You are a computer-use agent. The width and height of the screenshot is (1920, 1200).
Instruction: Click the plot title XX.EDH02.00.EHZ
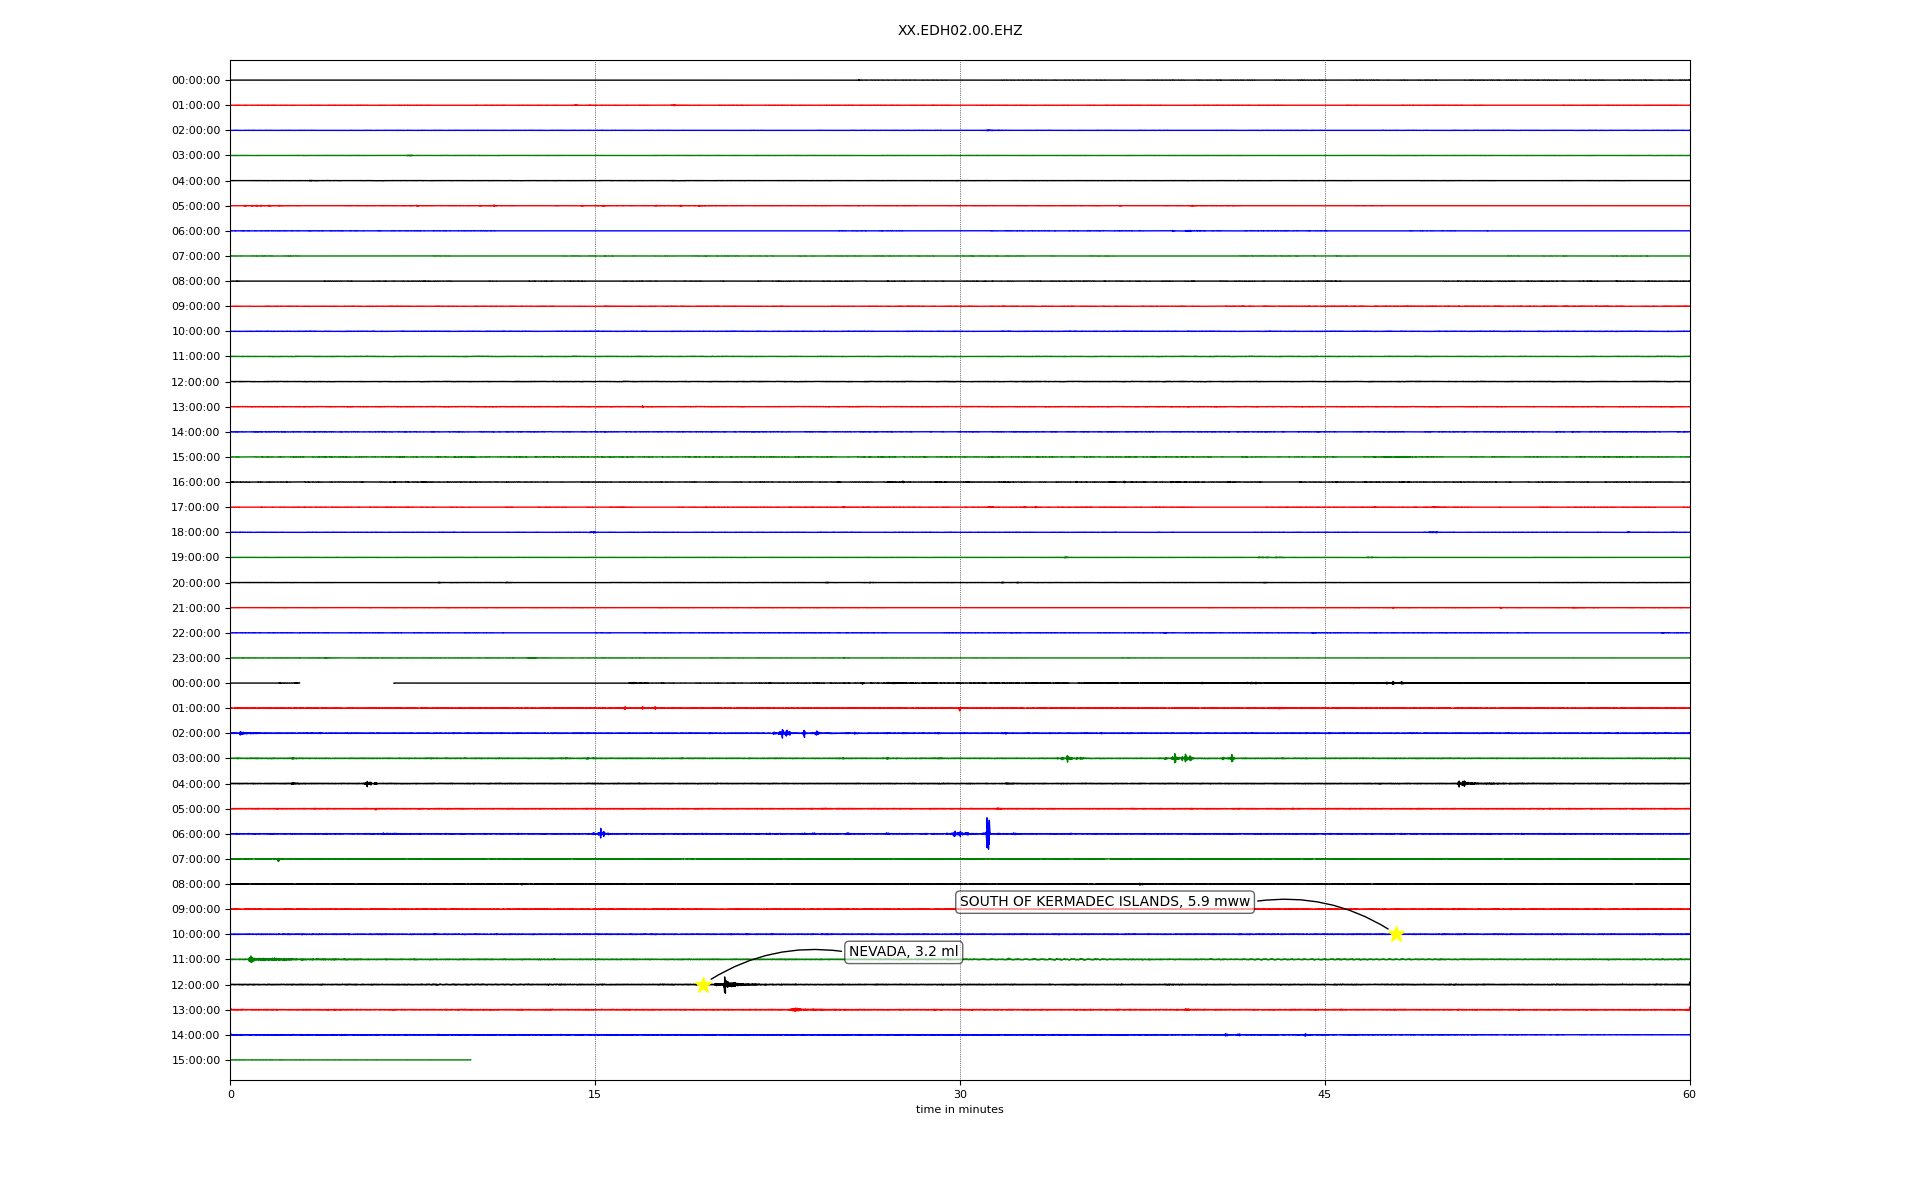pyautogui.click(x=959, y=31)
